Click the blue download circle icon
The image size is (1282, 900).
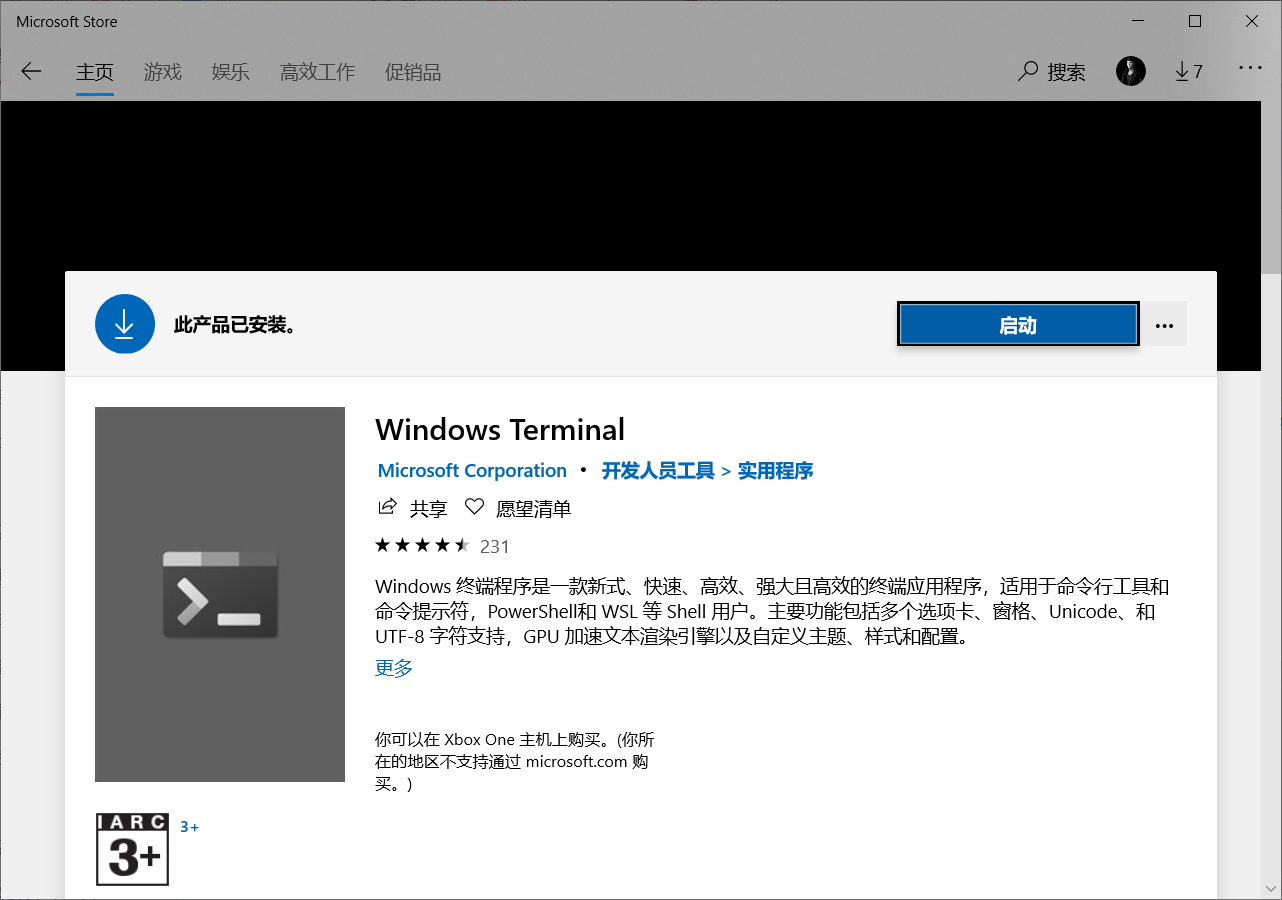click(x=125, y=323)
